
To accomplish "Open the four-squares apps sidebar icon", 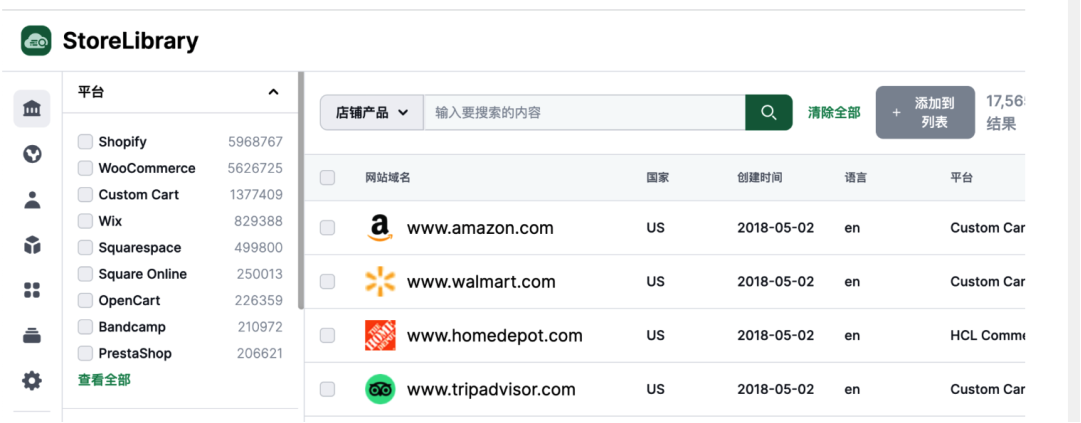I will pos(32,291).
